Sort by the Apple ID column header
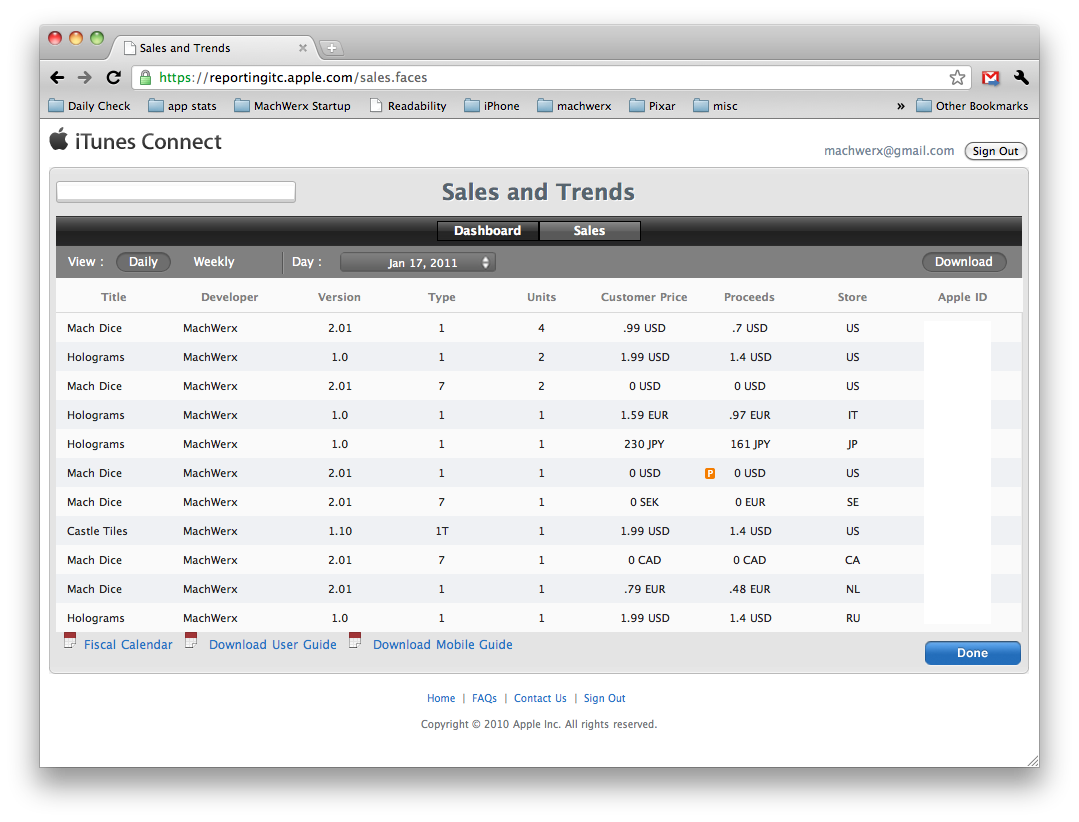 point(963,297)
